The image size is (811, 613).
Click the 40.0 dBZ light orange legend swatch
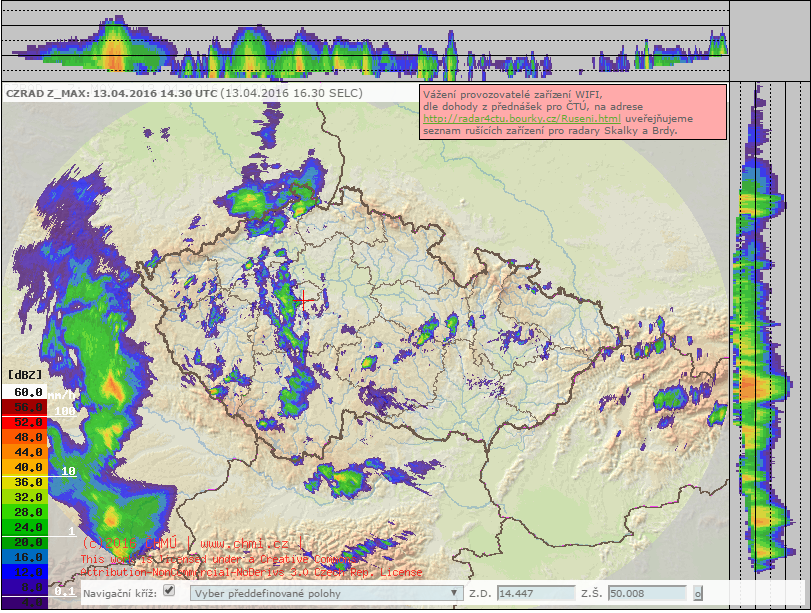(x=24, y=467)
